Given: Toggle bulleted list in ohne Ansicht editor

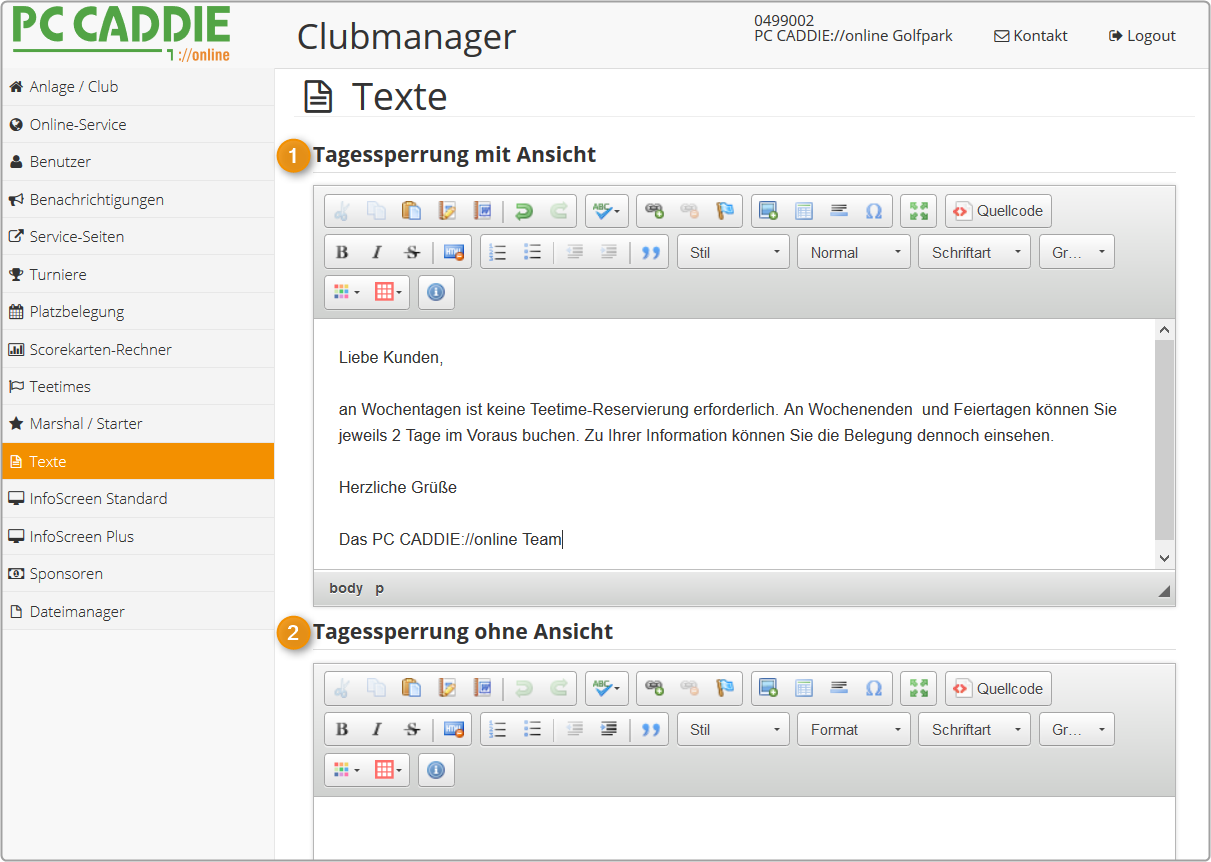Looking at the screenshot, I should [x=533, y=729].
